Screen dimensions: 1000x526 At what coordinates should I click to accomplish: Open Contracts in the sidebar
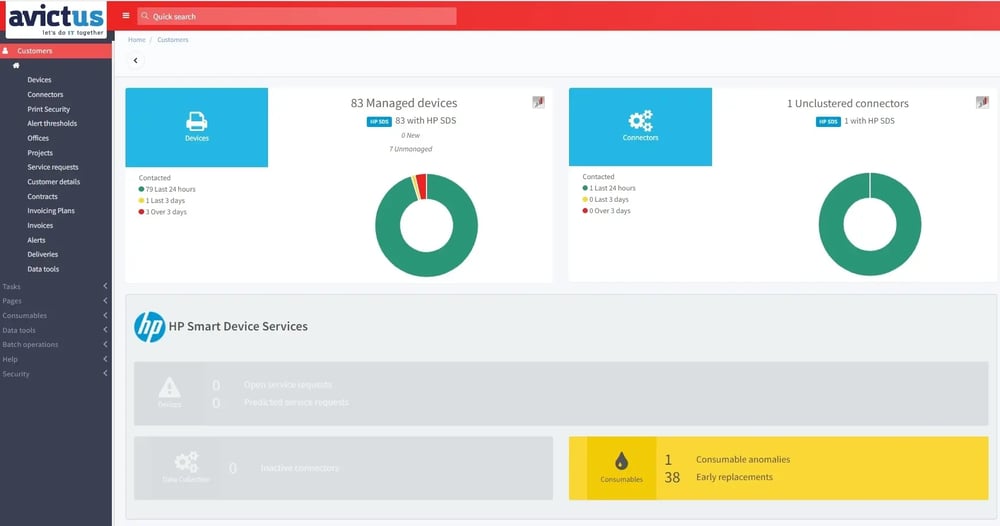(x=42, y=196)
